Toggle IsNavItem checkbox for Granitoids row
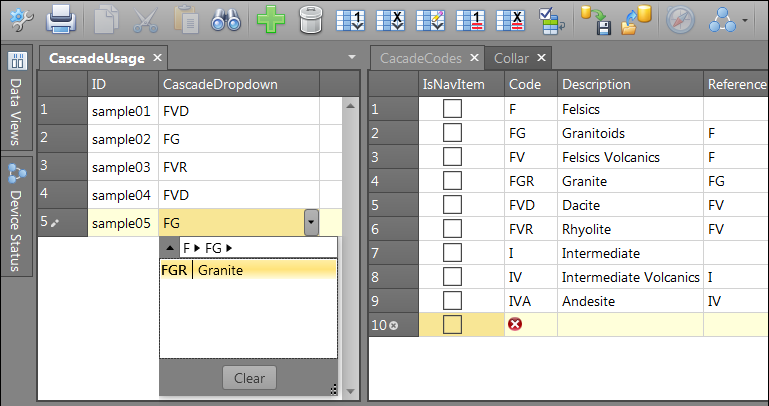The width and height of the screenshot is (769, 406). tap(452, 133)
